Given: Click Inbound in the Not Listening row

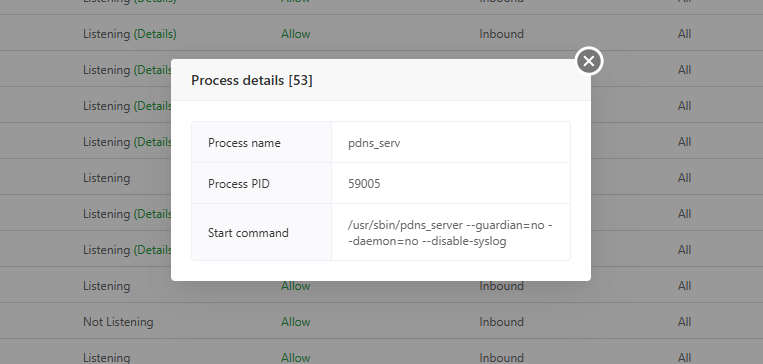Looking at the screenshot, I should pos(501,322).
